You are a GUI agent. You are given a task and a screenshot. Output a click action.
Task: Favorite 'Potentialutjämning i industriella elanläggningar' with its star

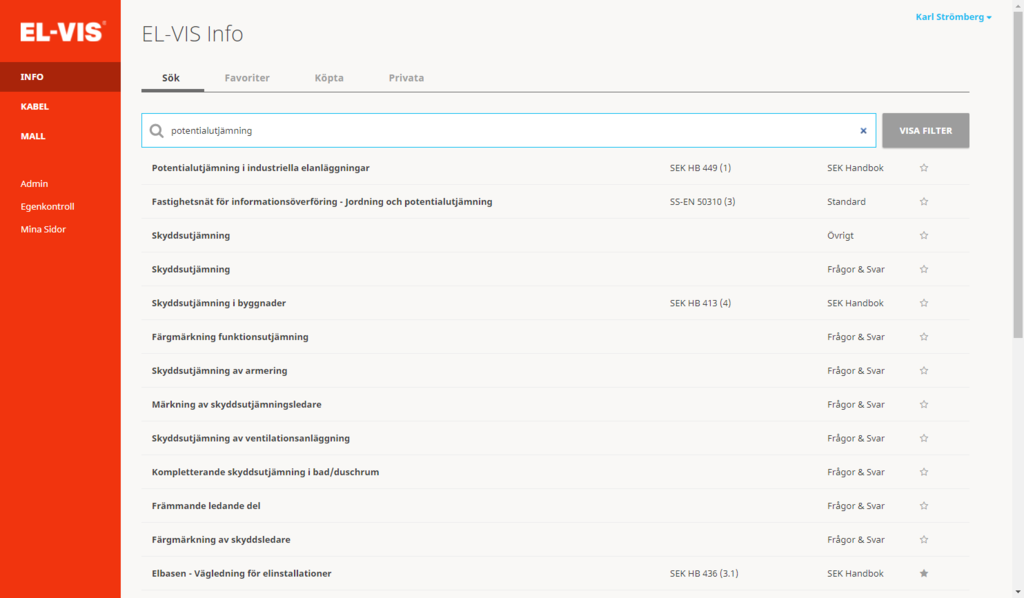tap(923, 168)
